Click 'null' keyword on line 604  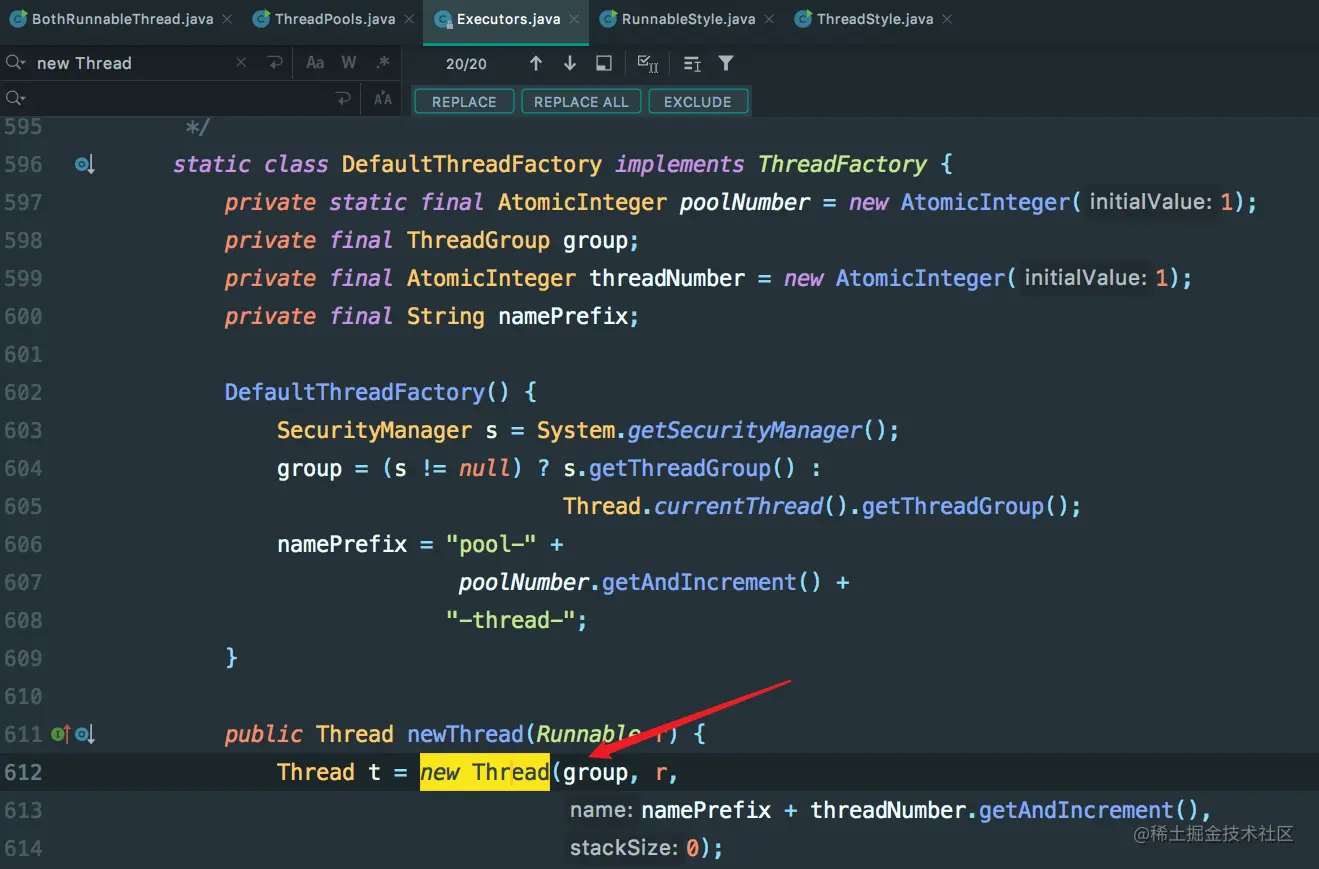point(485,468)
